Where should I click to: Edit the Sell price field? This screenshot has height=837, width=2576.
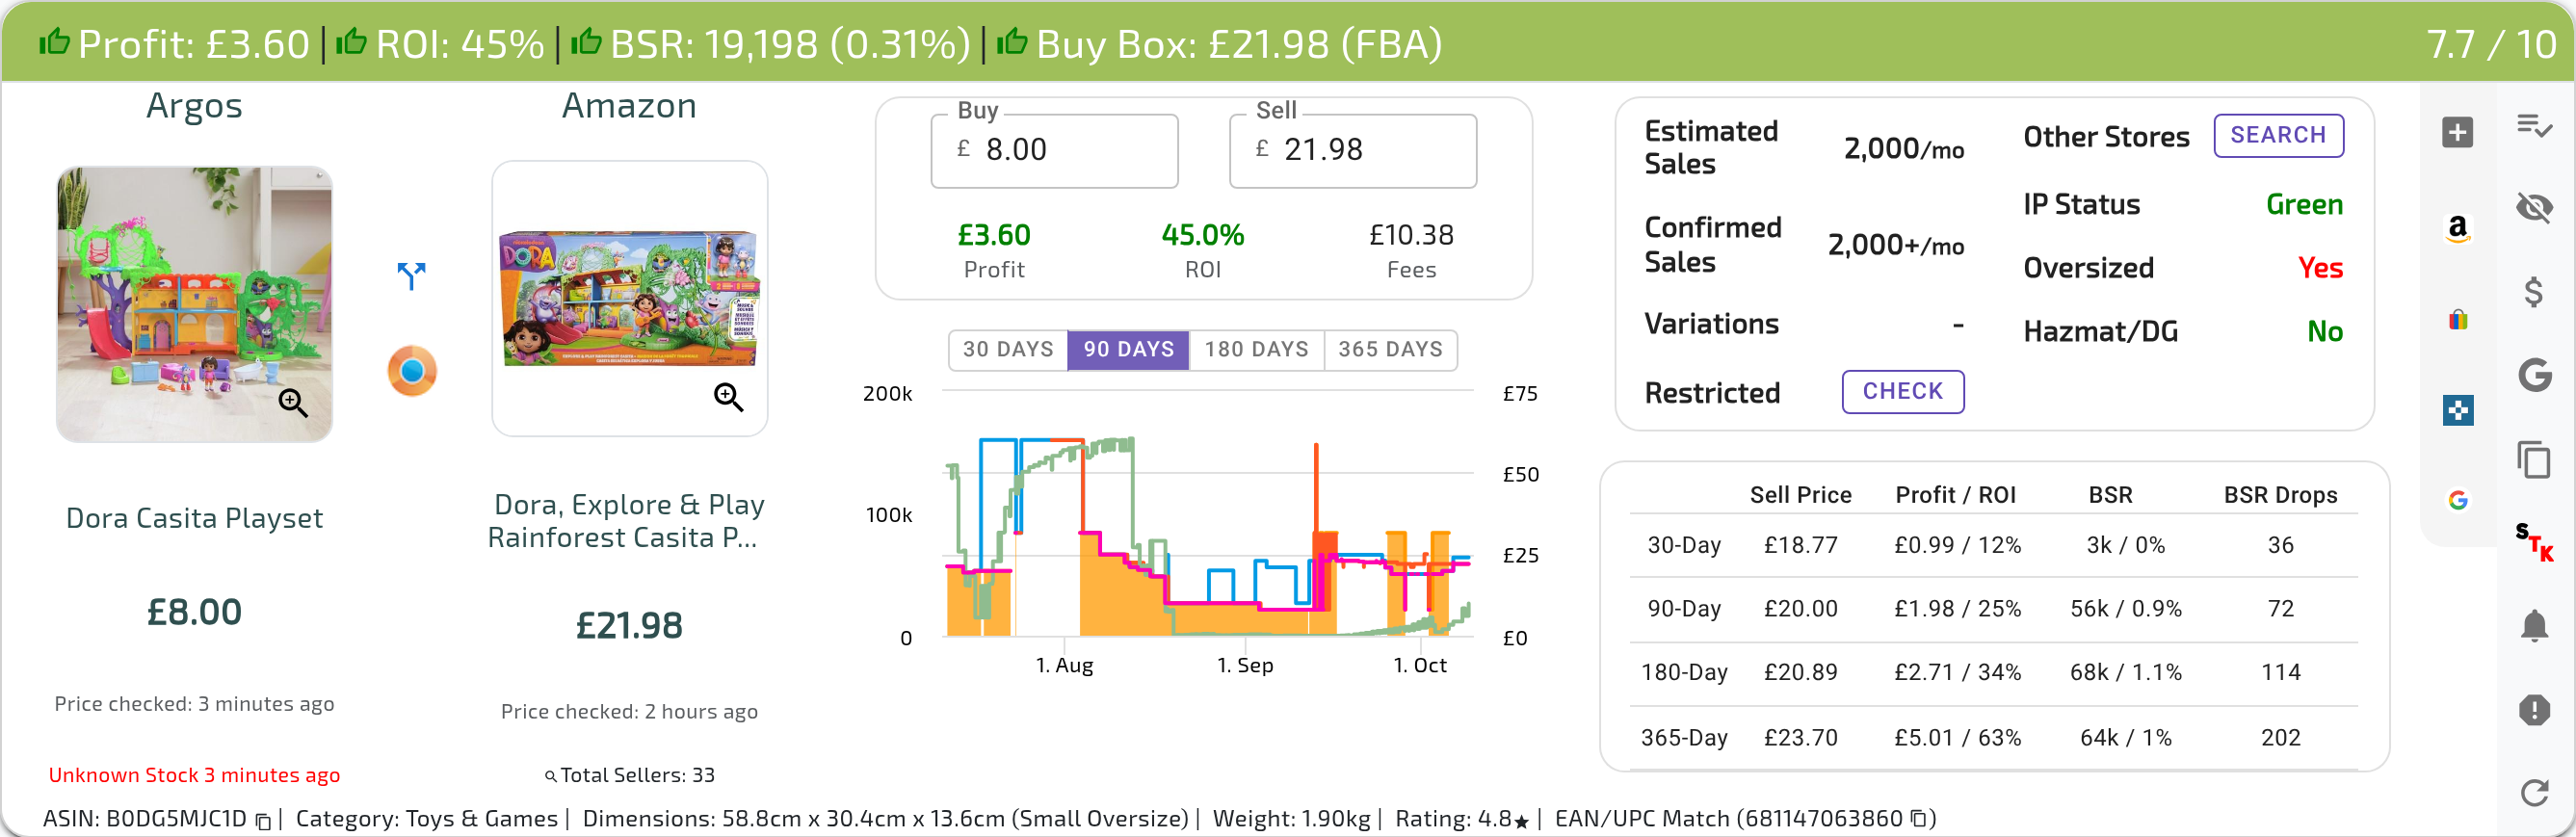pyautogui.click(x=1352, y=151)
